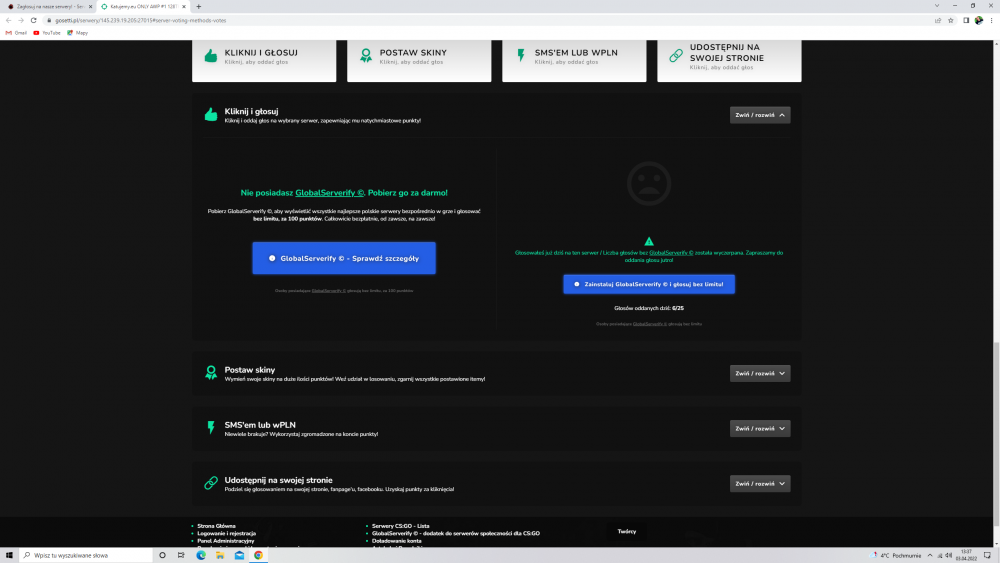Open the Doładowanie konta footer link

click(397, 541)
